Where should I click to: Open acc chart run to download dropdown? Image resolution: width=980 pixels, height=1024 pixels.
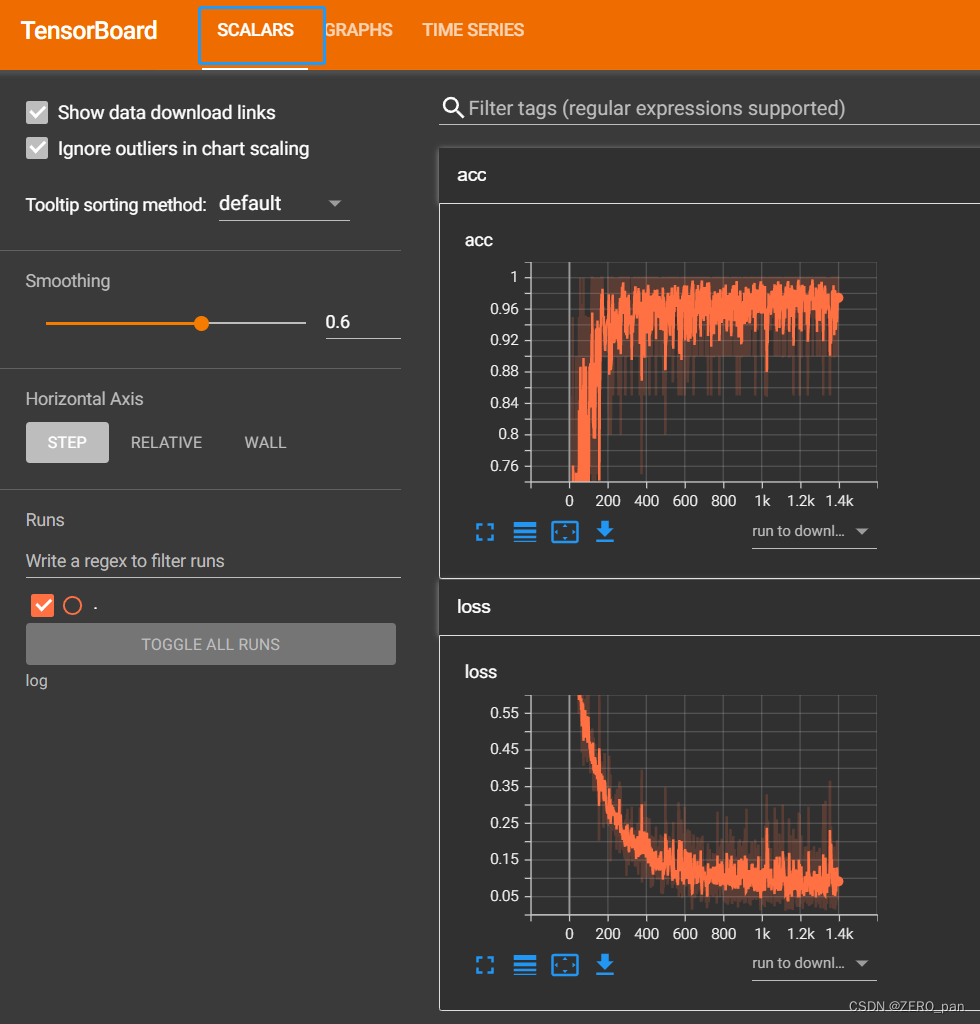814,532
